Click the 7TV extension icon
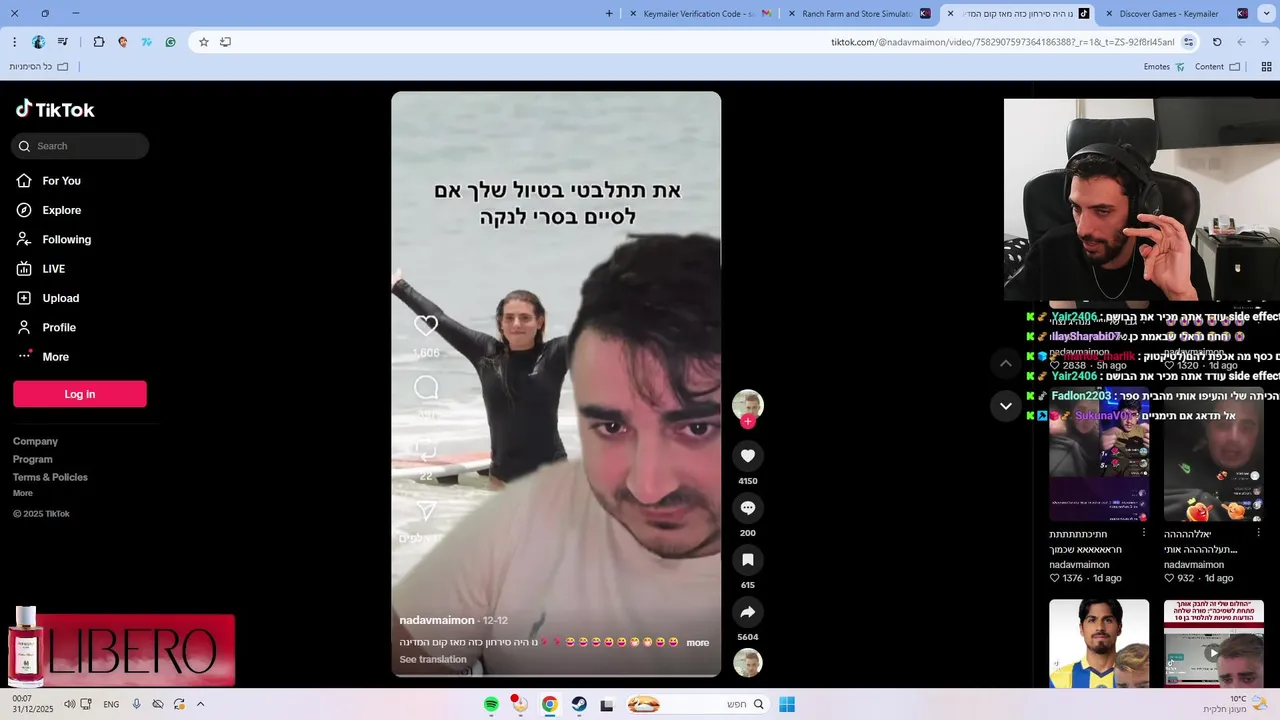The image size is (1280, 720). point(147,42)
